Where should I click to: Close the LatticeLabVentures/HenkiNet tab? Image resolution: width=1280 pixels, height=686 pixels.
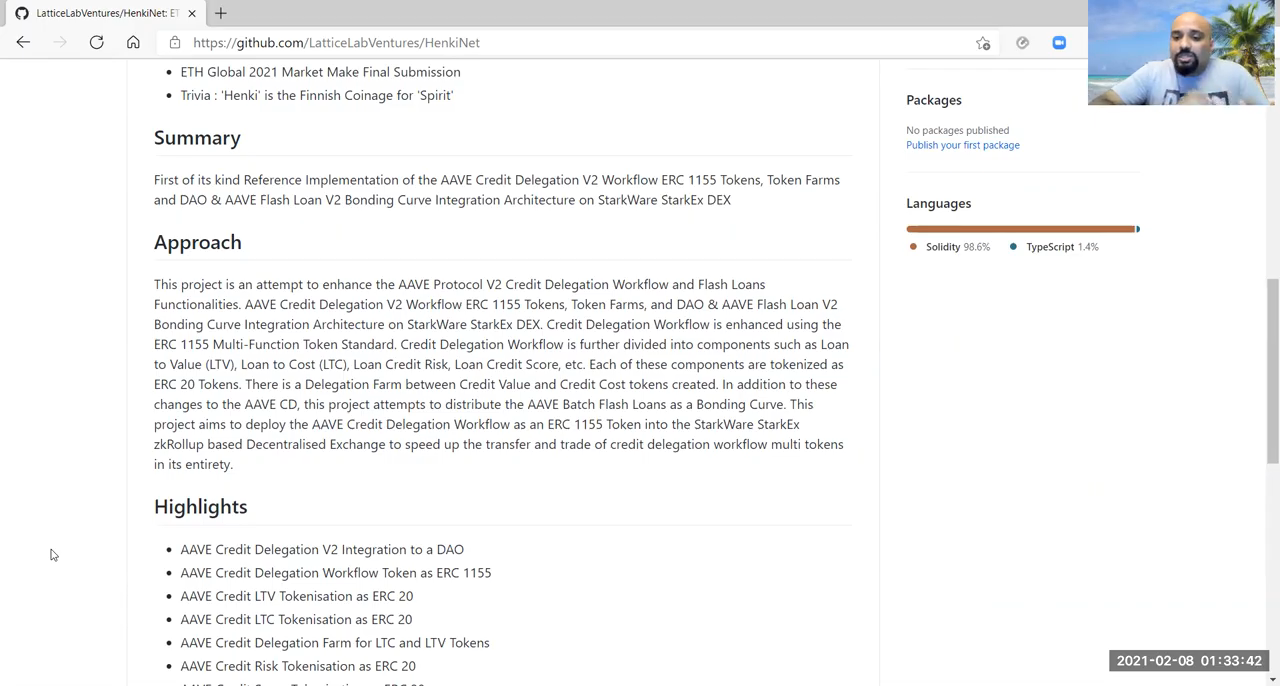click(192, 13)
